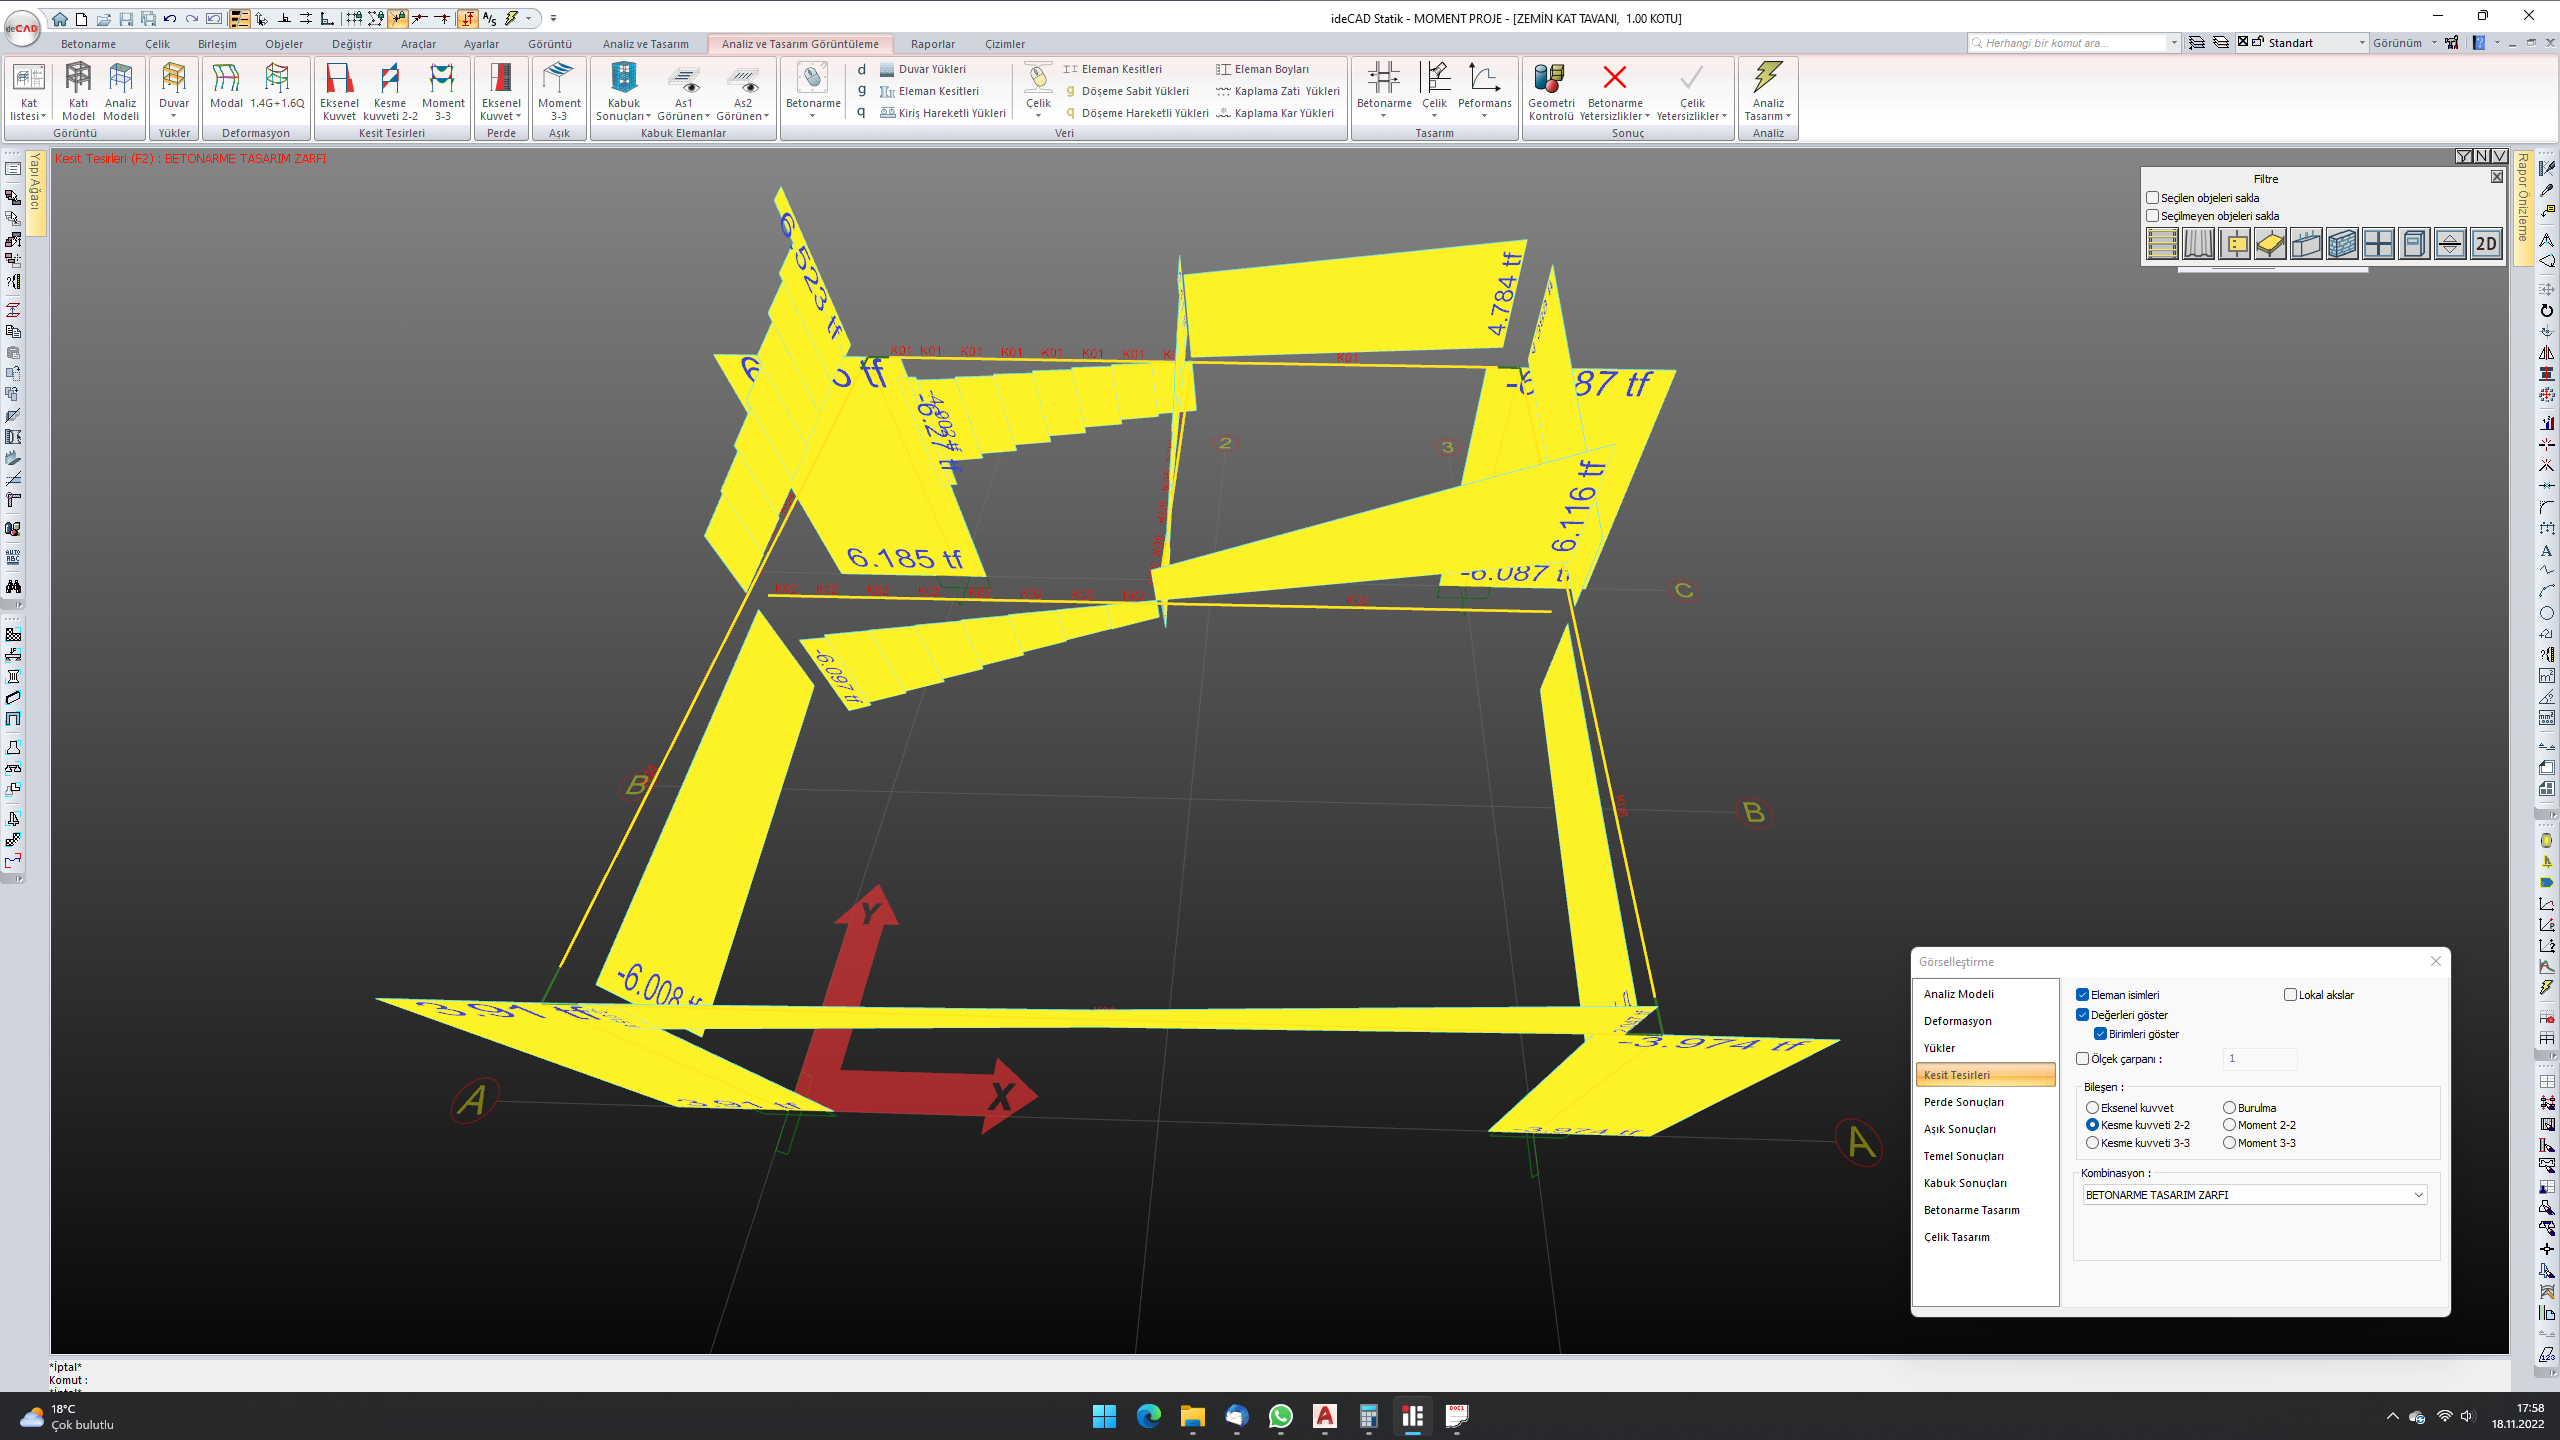Open Kombinasyon dropdown

(x=2255, y=1195)
